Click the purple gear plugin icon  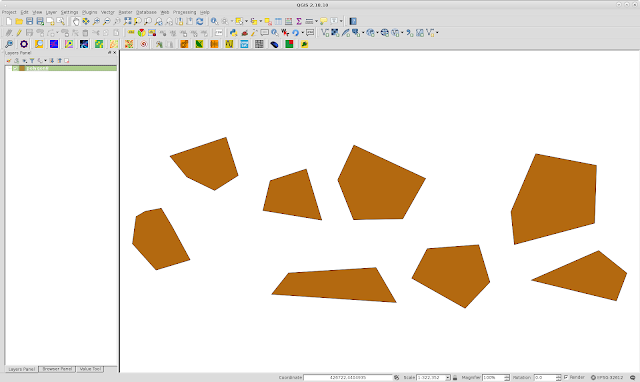24,44
